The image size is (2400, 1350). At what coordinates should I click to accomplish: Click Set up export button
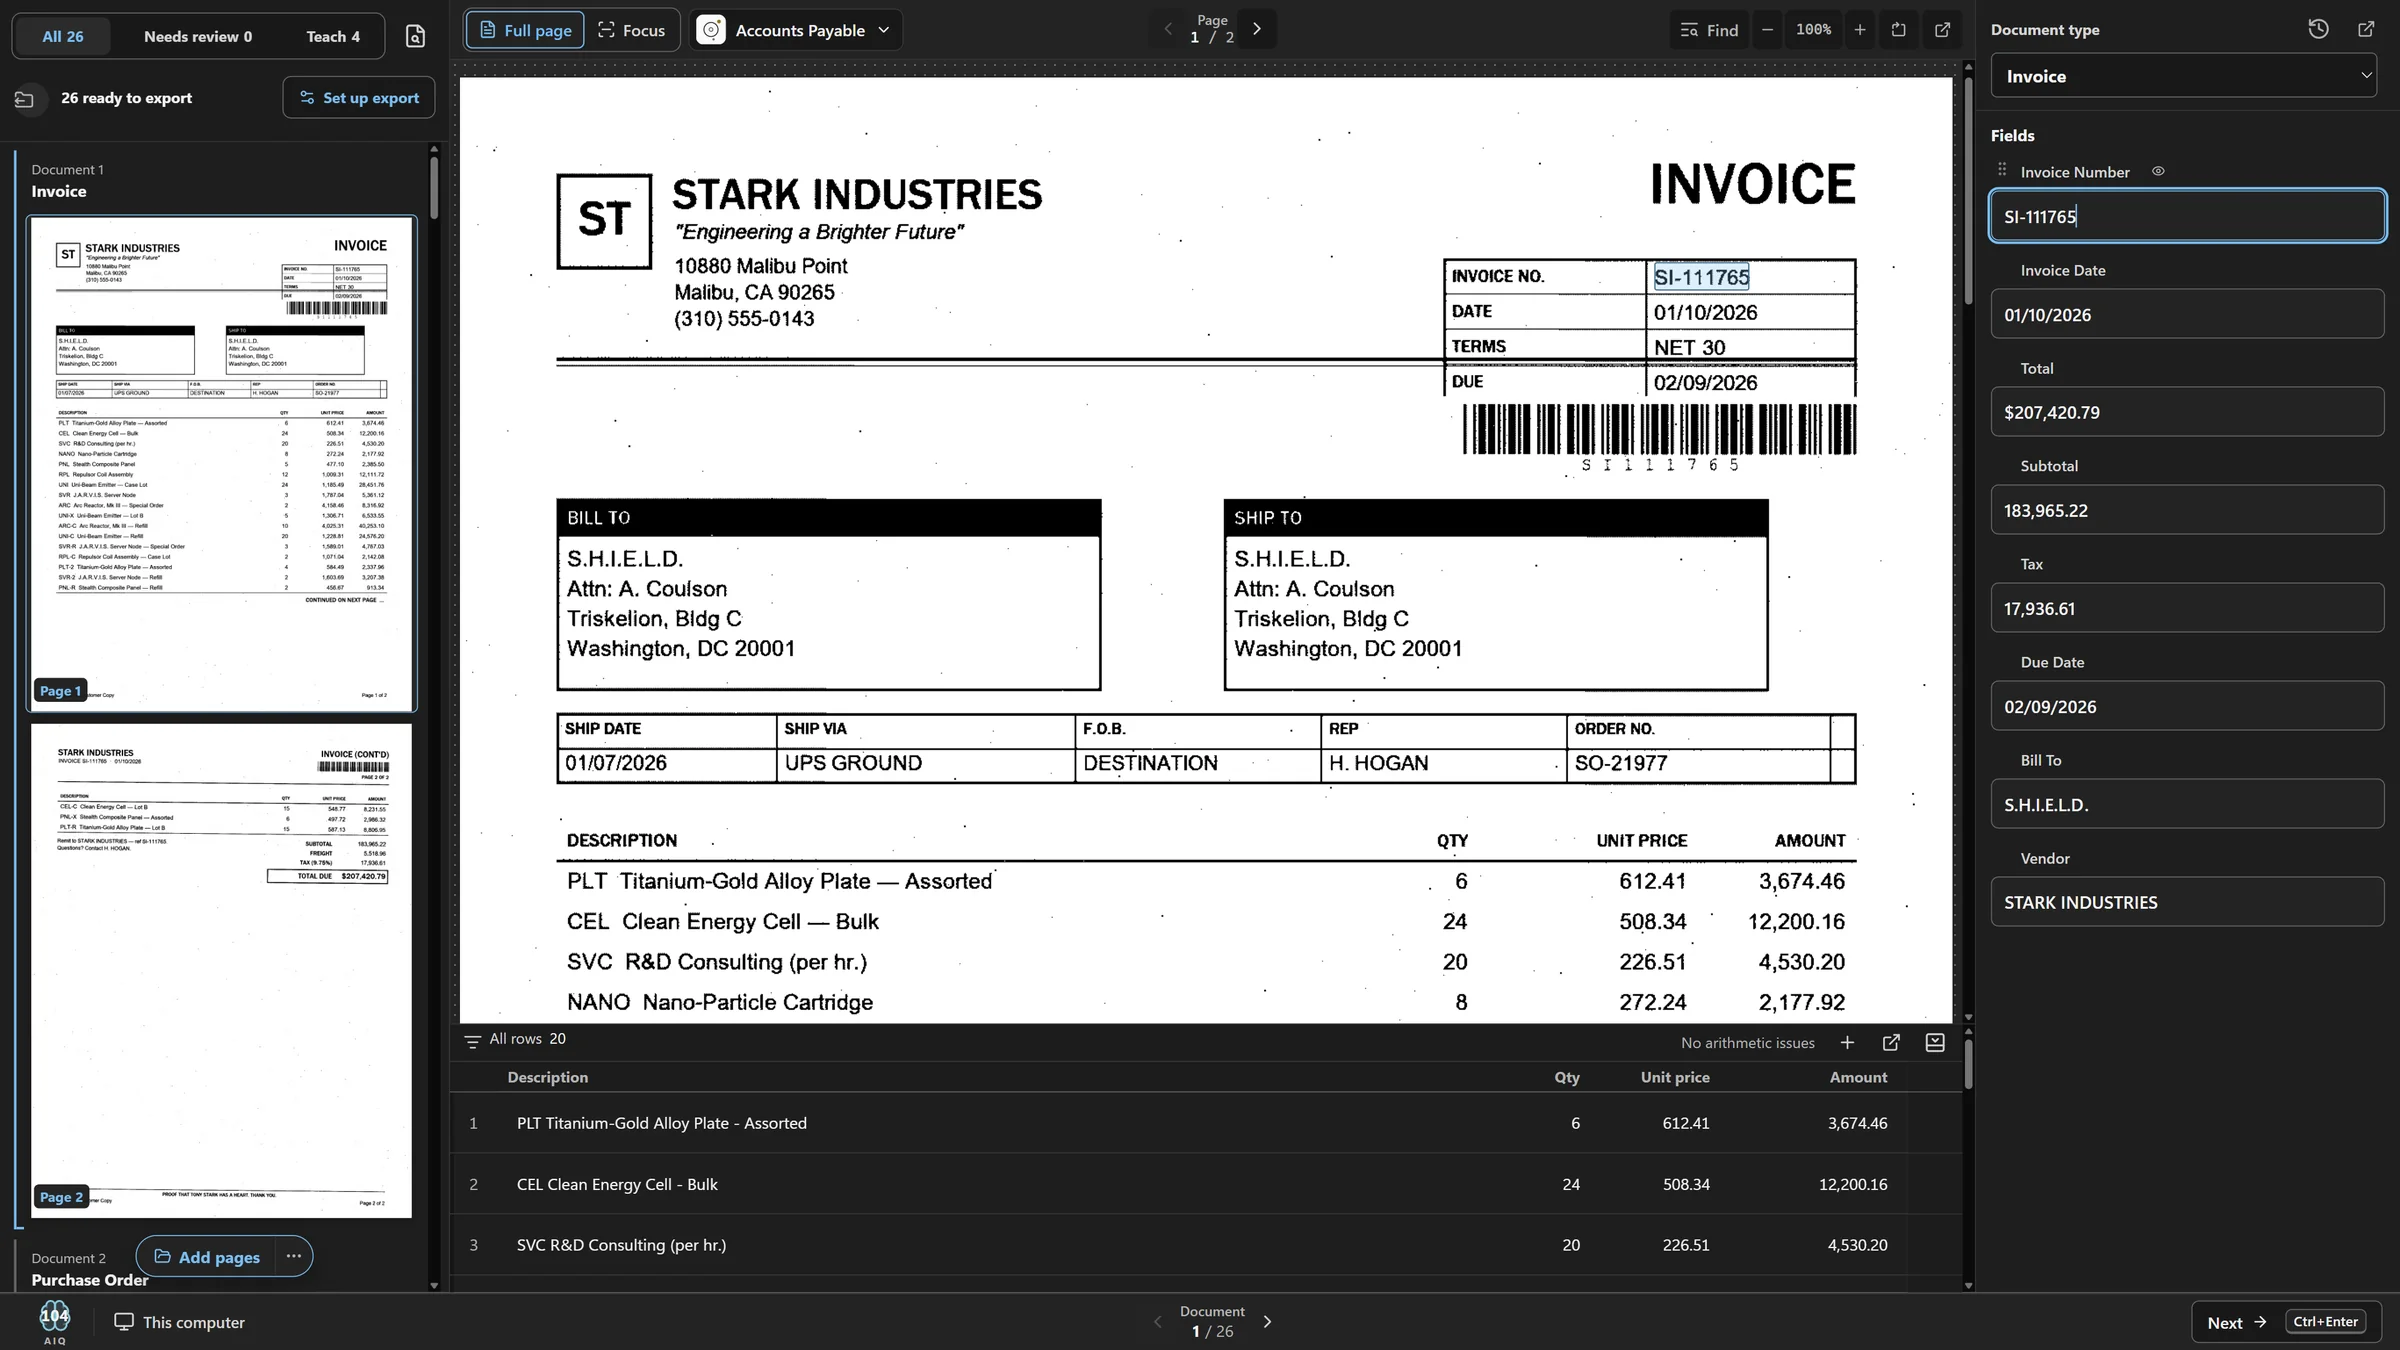click(359, 97)
